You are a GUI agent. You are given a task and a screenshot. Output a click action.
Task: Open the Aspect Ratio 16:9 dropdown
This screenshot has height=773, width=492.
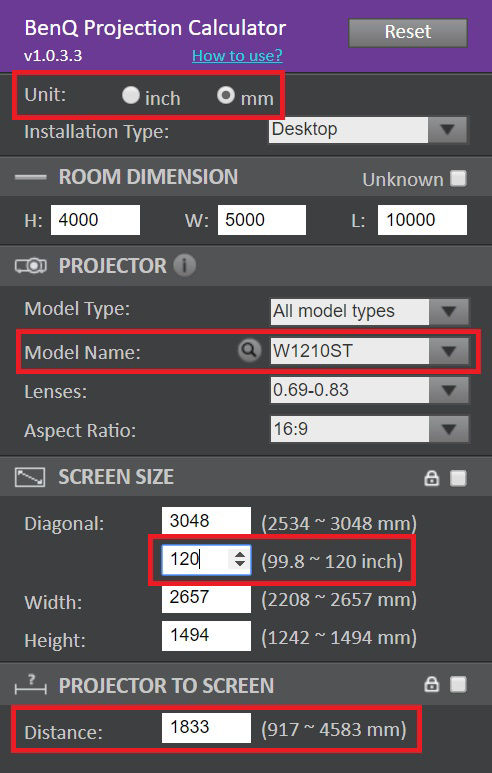click(x=369, y=429)
